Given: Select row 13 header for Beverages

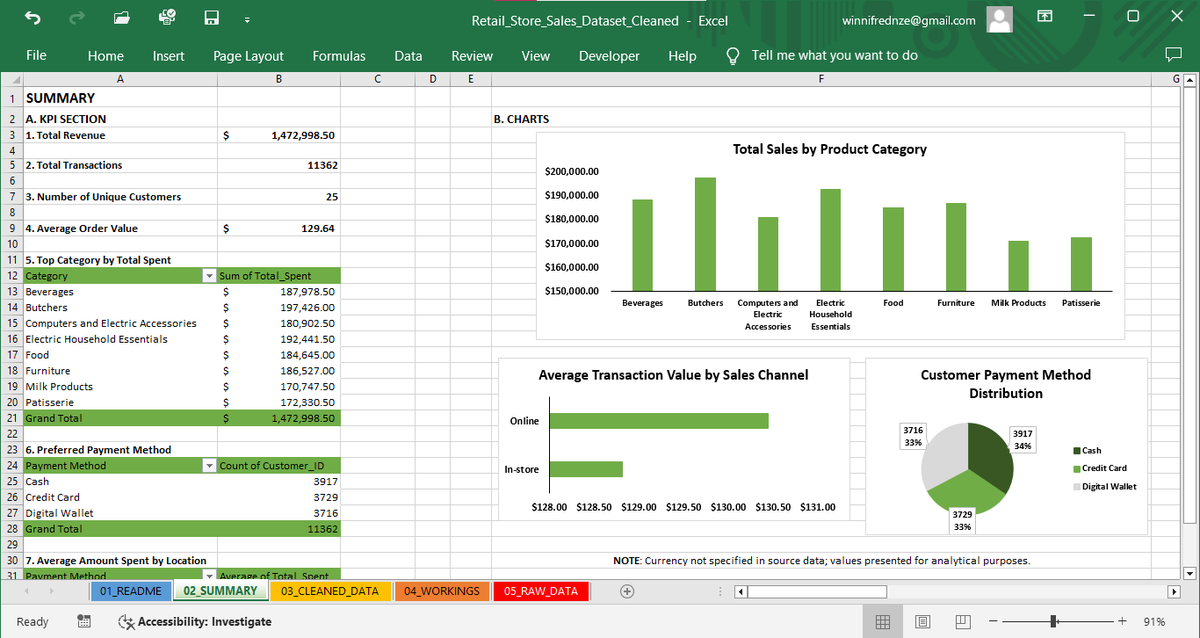Looking at the screenshot, I should coord(11,292).
